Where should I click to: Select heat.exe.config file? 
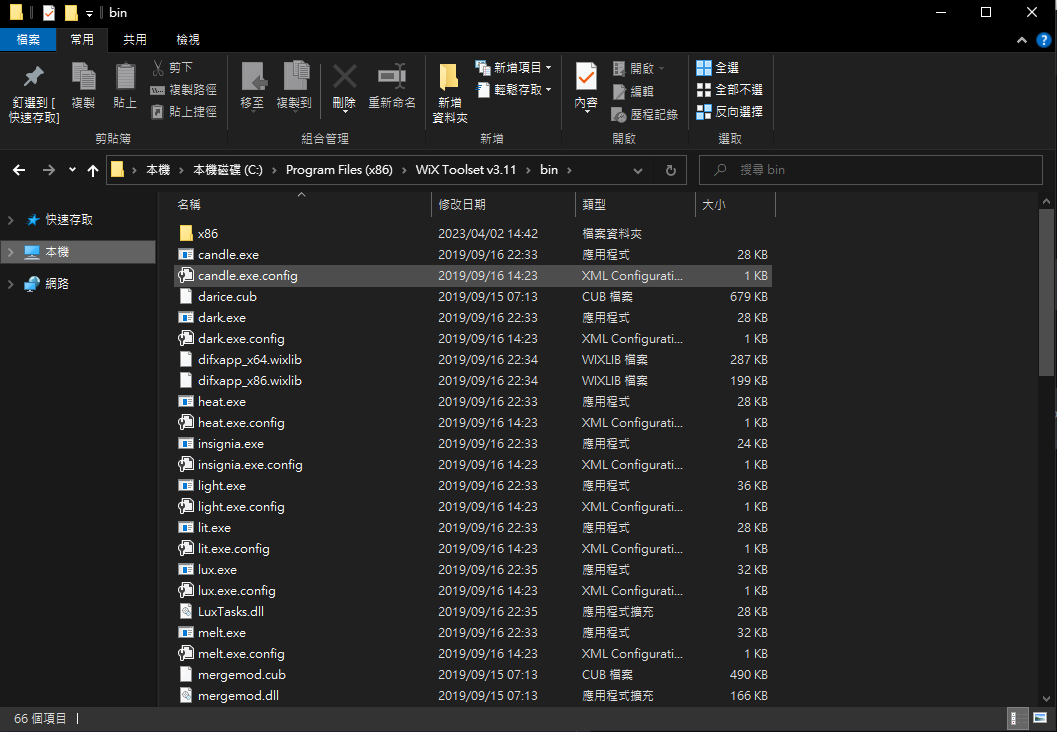pyautogui.click(x=472, y=423)
